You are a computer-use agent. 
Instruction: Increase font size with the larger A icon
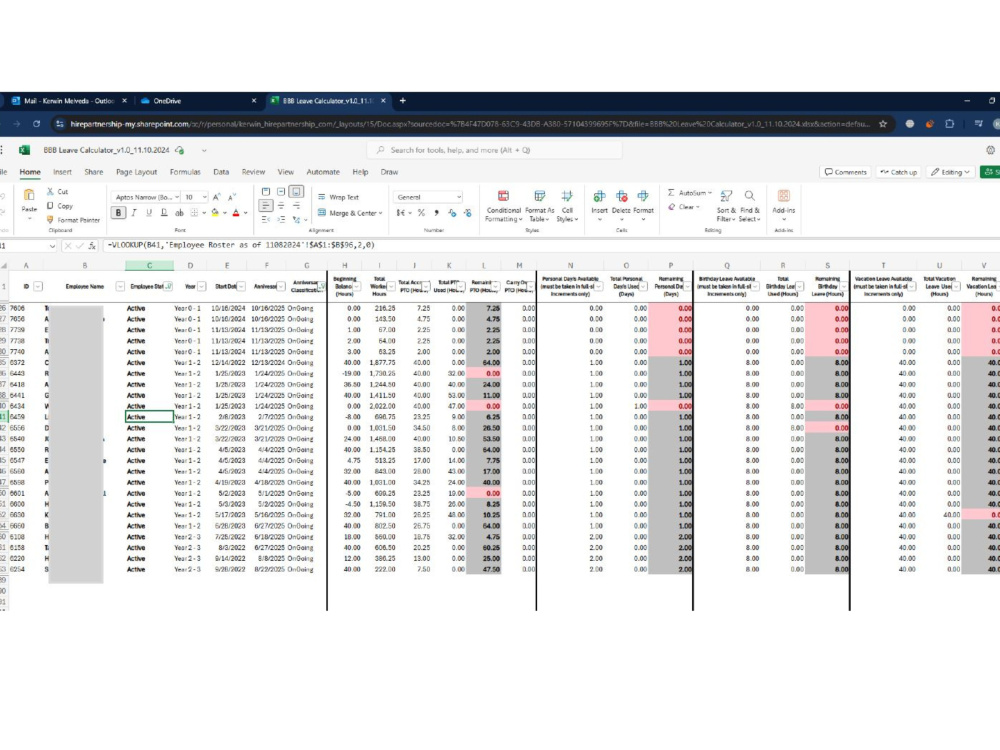pos(217,197)
